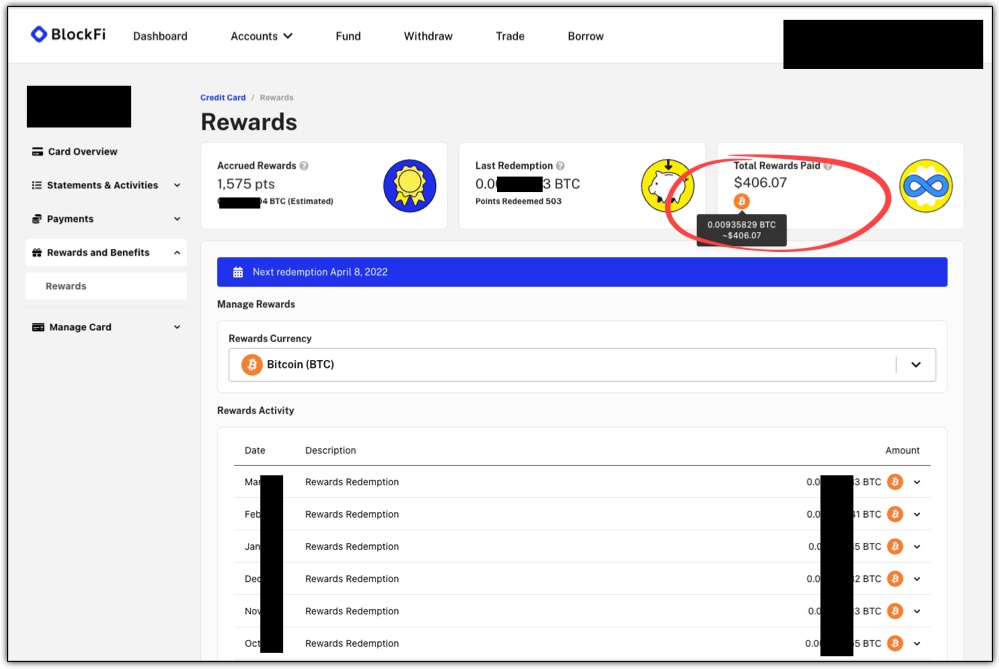This screenshot has height=669, width=999.
Task: Open the Withdraw page
Action: pos(428,36)
